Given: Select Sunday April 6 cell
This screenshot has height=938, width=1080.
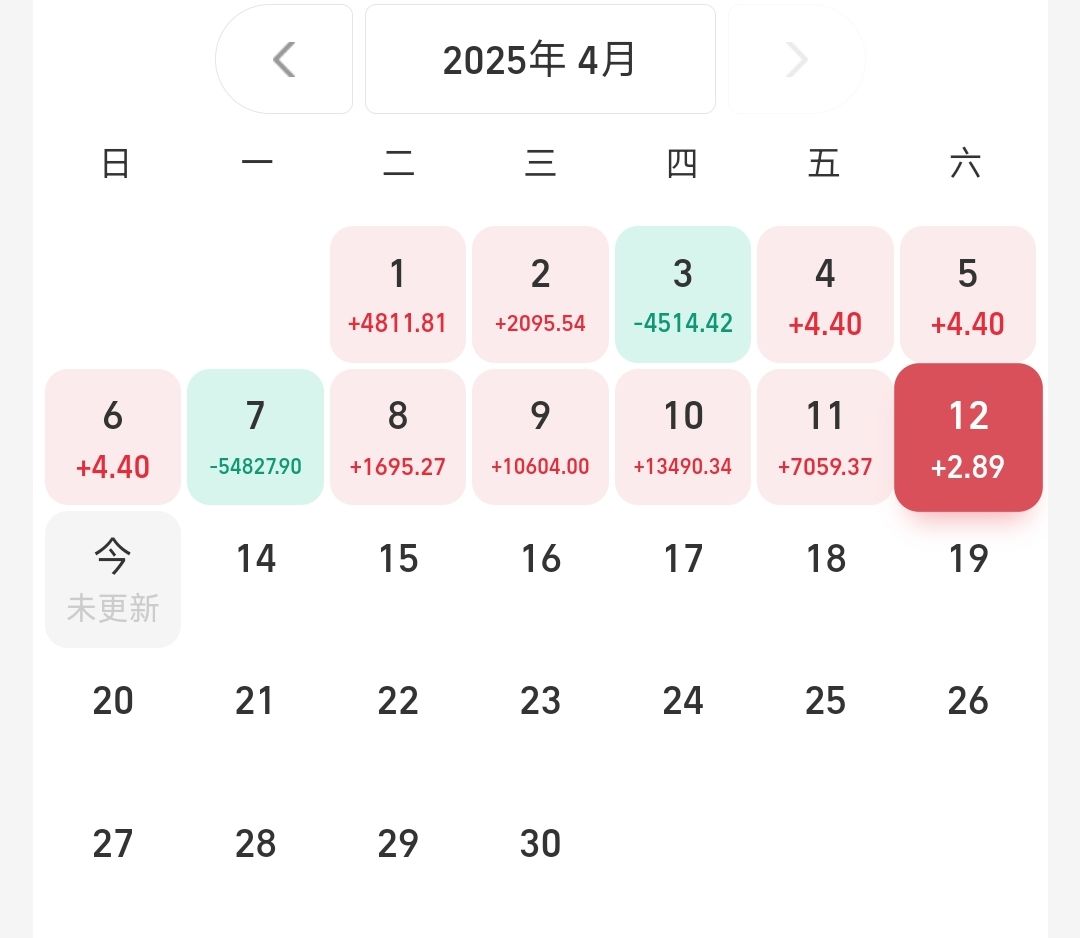Looking at the screenshot, I should pyautogui.click(x=113, y=437).
